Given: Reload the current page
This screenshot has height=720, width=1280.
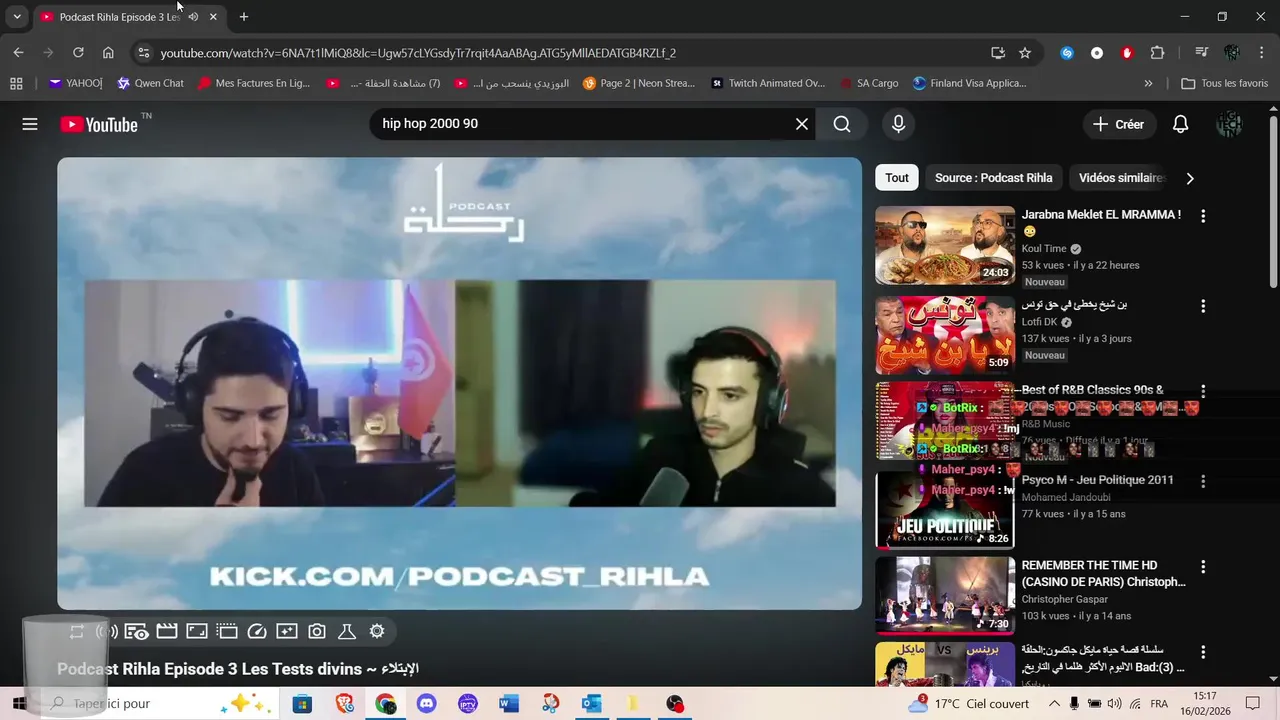Looking at the screenshot, I should pos(78,53).
